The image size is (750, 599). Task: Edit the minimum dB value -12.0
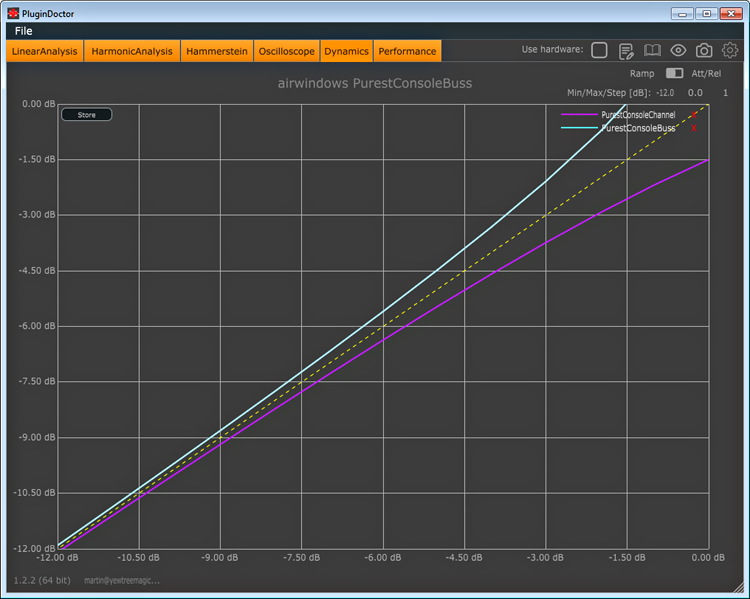point(665,93)
